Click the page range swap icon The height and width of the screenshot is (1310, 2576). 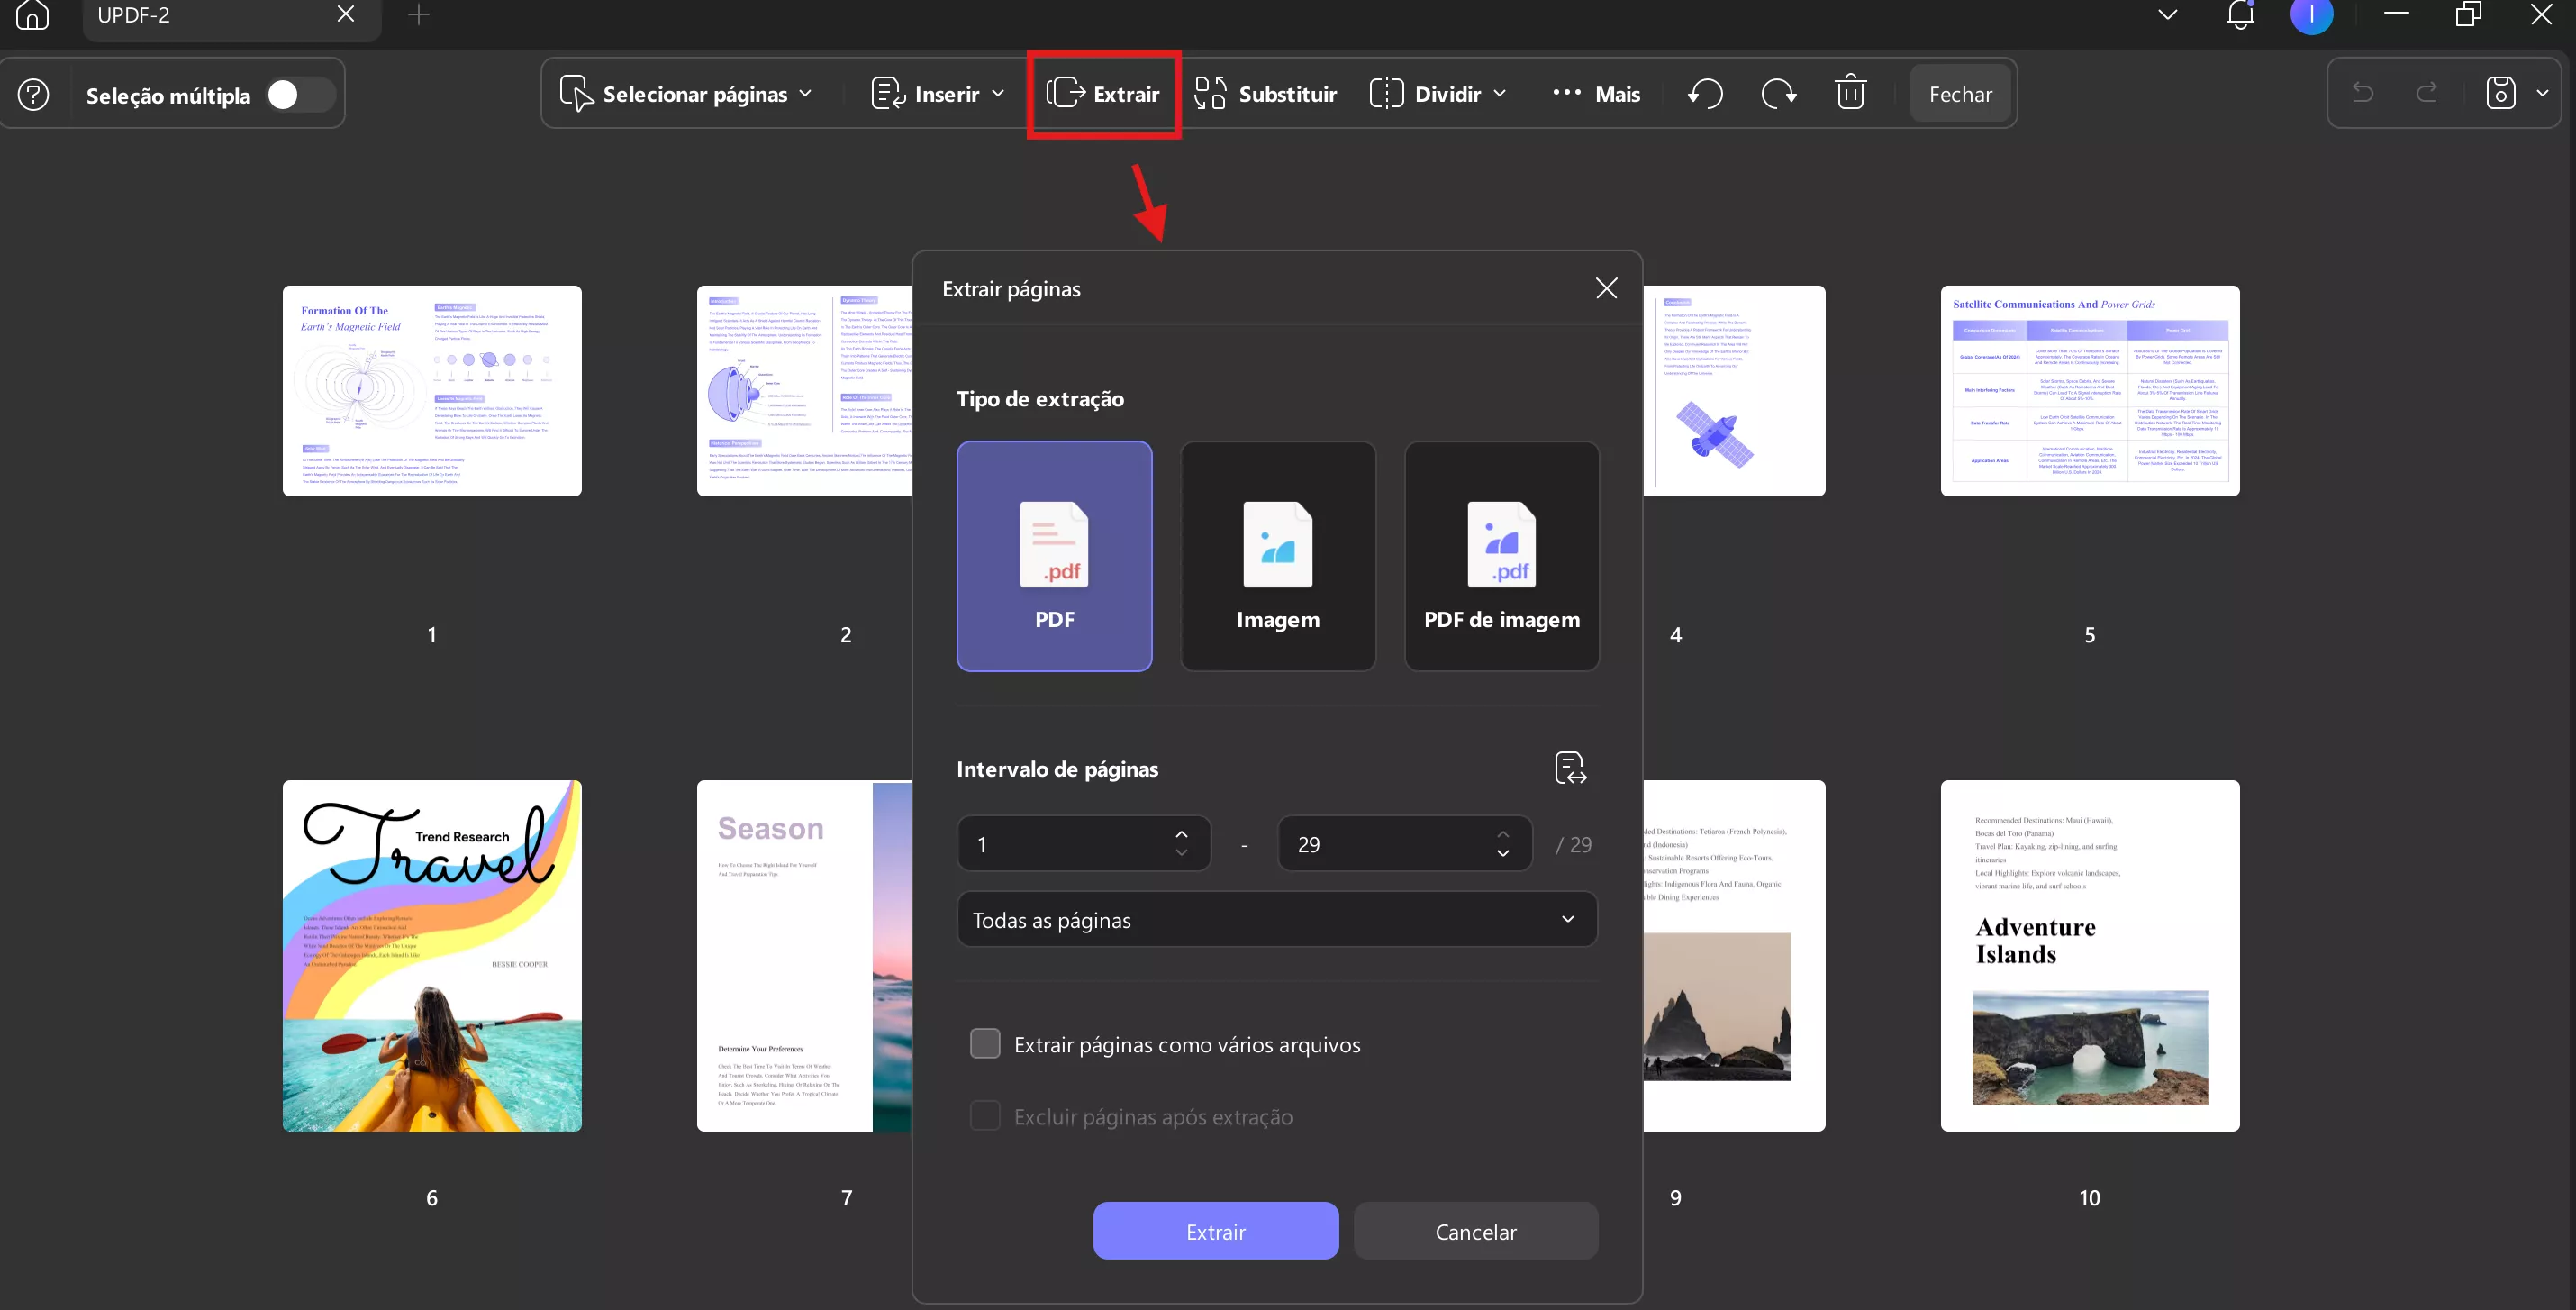pos(1570,768)
